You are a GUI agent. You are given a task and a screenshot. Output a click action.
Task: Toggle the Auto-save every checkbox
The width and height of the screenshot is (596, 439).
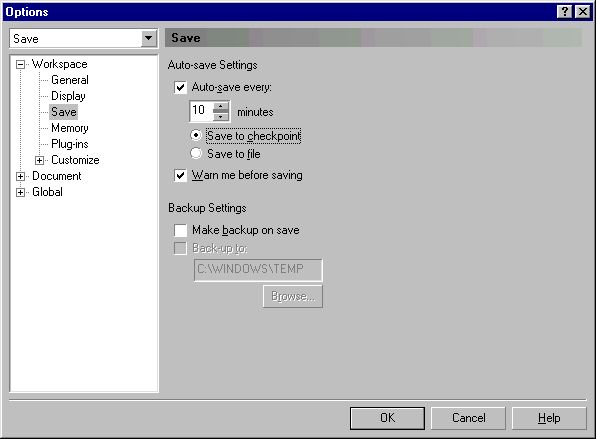[x=180, y=87]
